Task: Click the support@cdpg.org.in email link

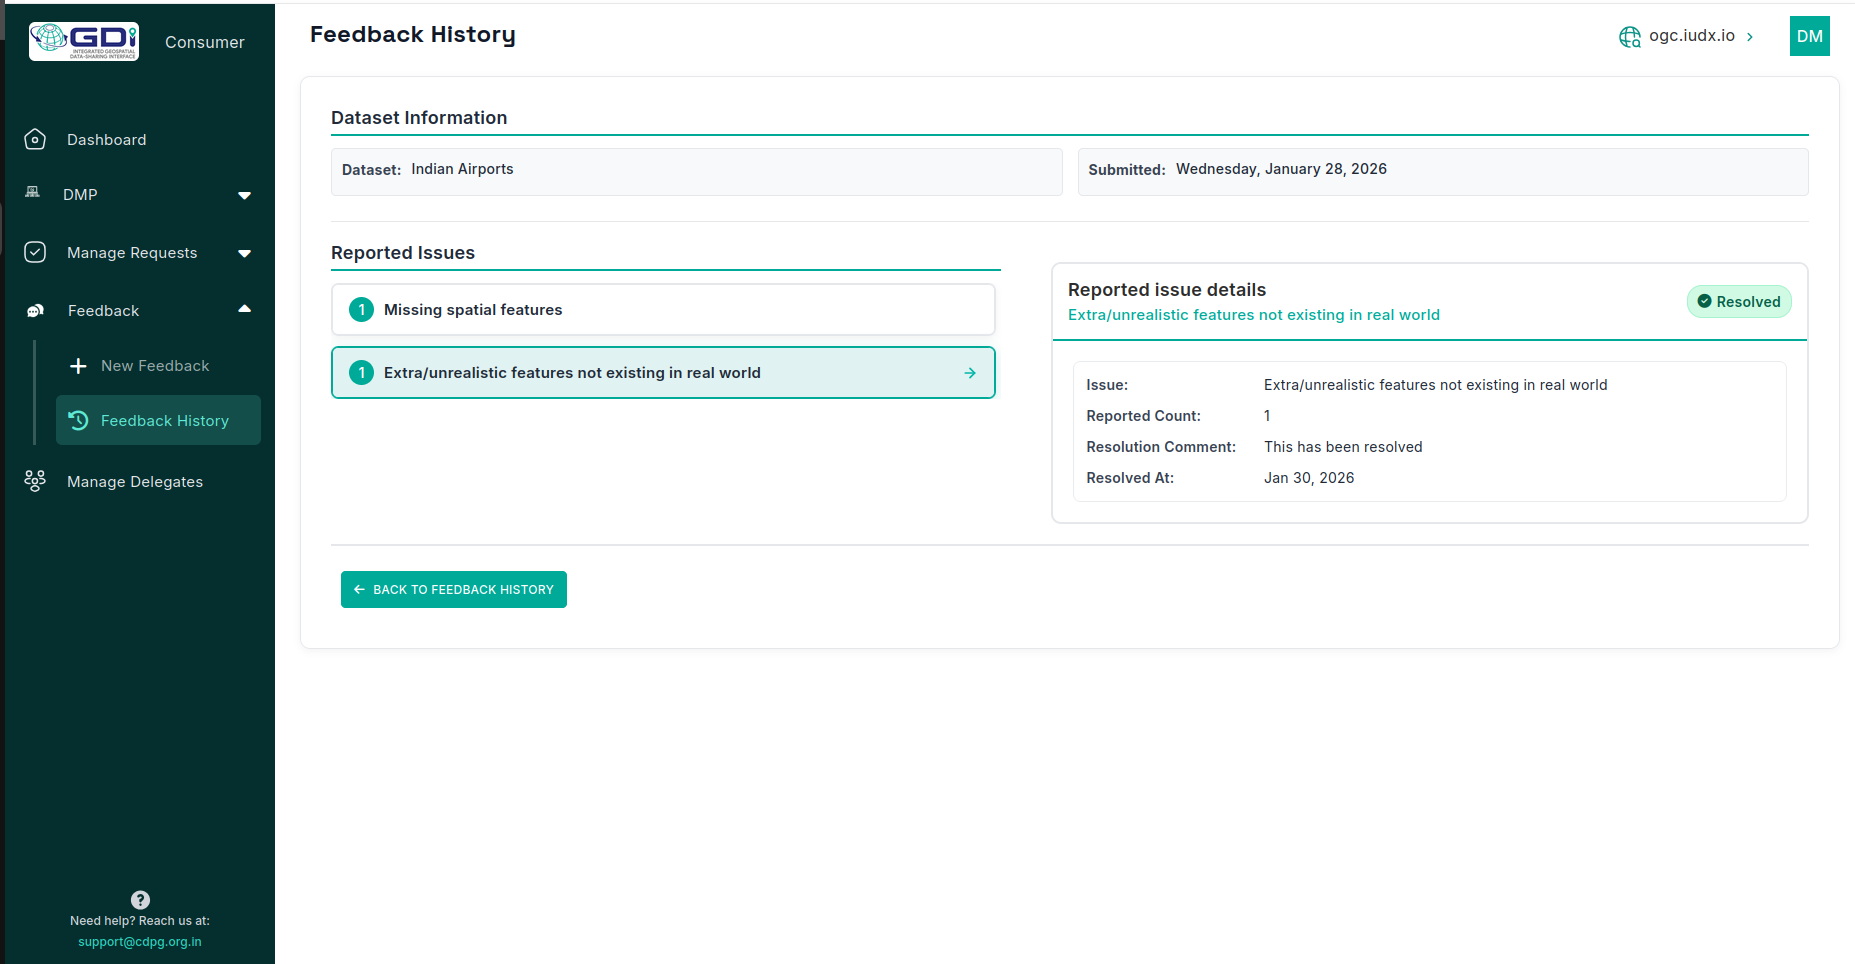Action: point(140,942)
